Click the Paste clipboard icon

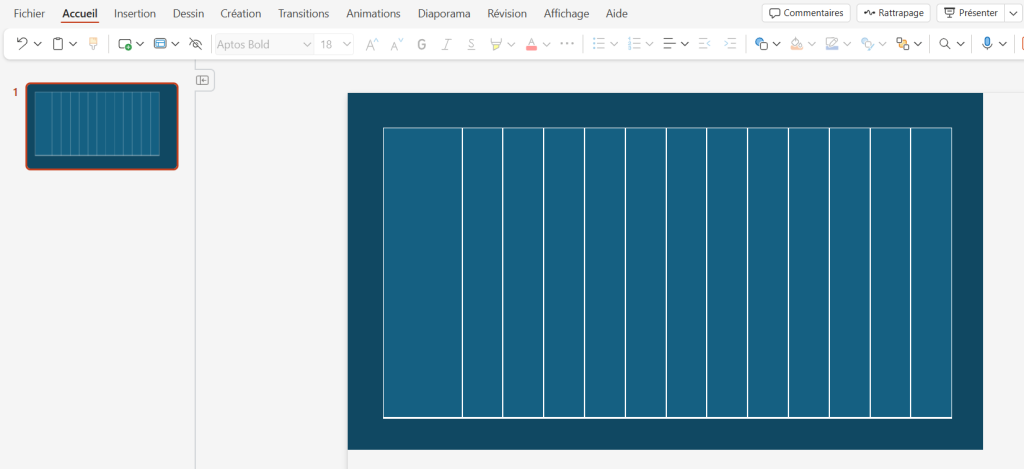coord(58,44)
